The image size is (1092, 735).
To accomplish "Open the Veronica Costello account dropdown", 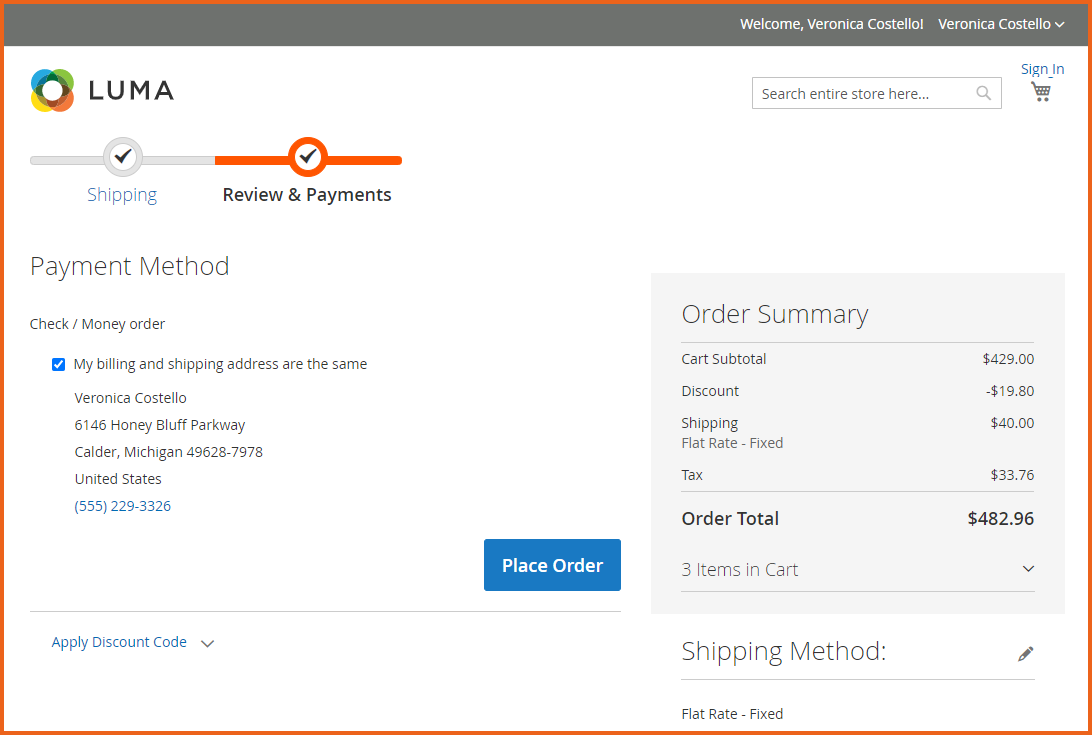I will click(x=1000, y=23).
